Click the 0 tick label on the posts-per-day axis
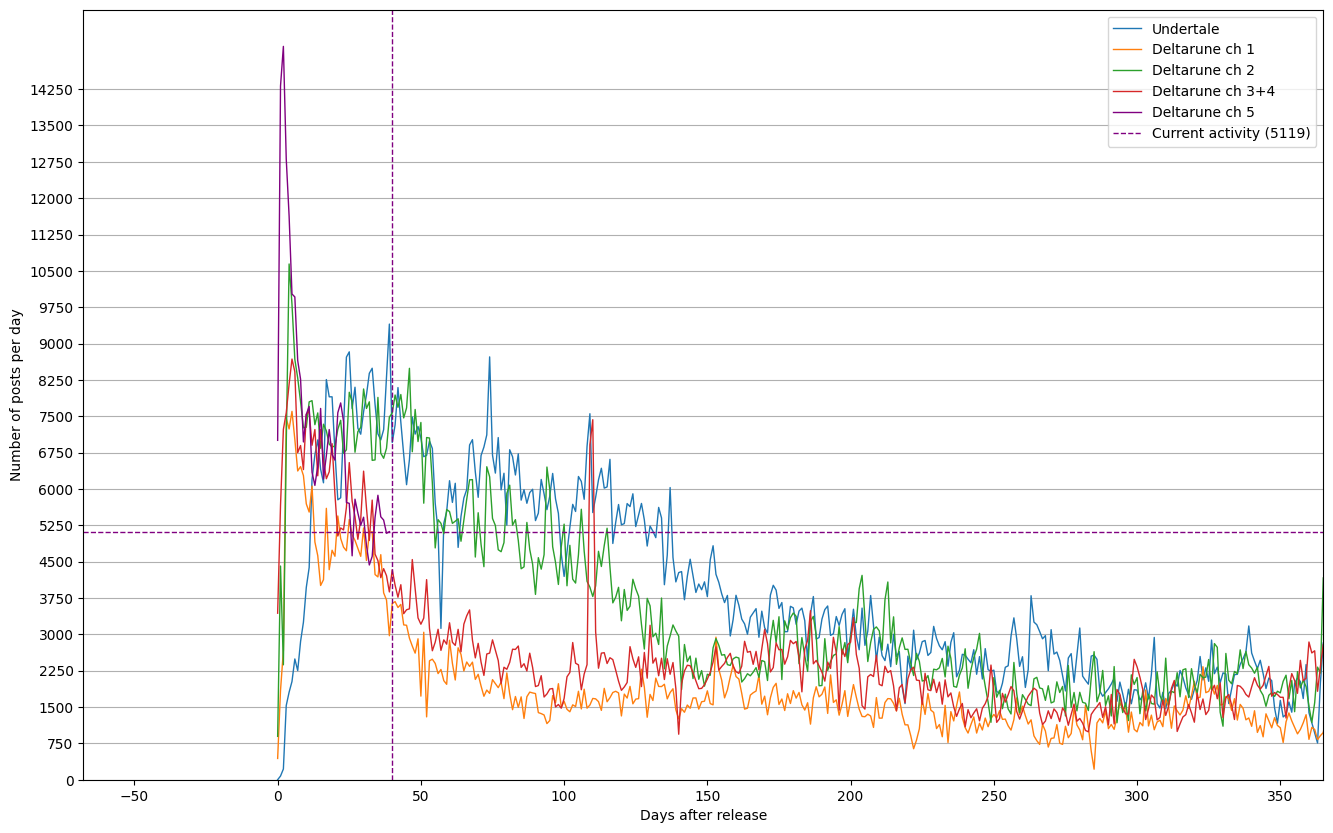Image resolution: width=1333 pixels, height=833 pixels. coord(71,780)
